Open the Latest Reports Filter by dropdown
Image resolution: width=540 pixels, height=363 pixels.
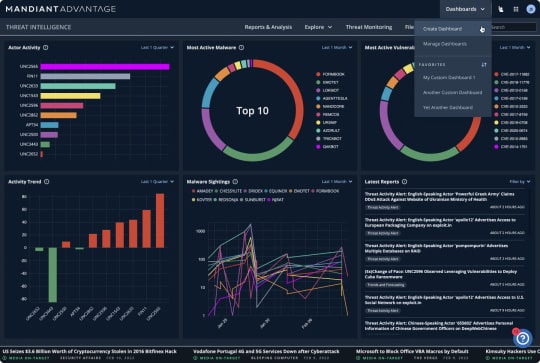[520, 182]
